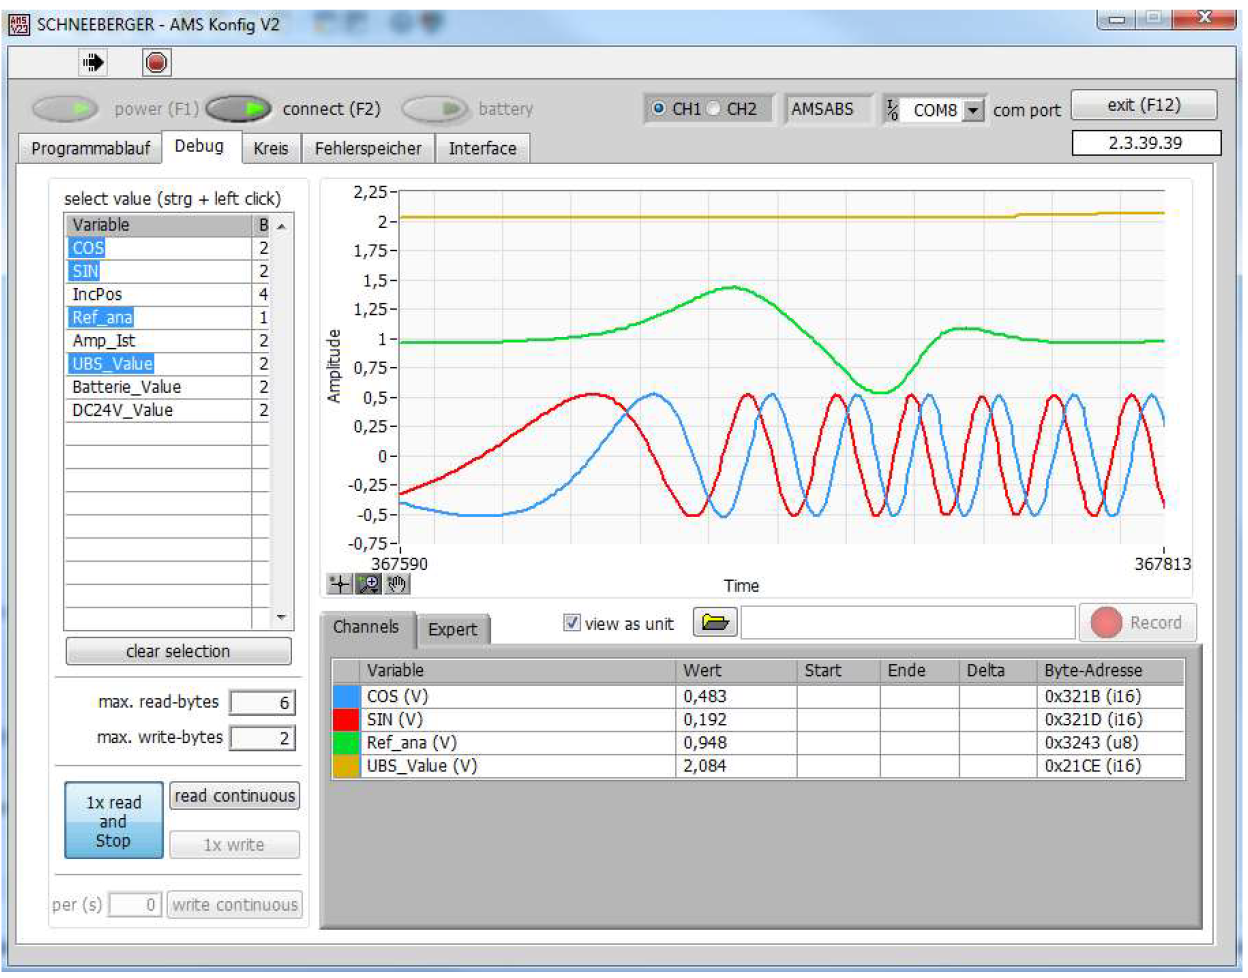Activate the zoom magnifier graph tool
Screen dimensions: 1248x978
pos(368,584)
